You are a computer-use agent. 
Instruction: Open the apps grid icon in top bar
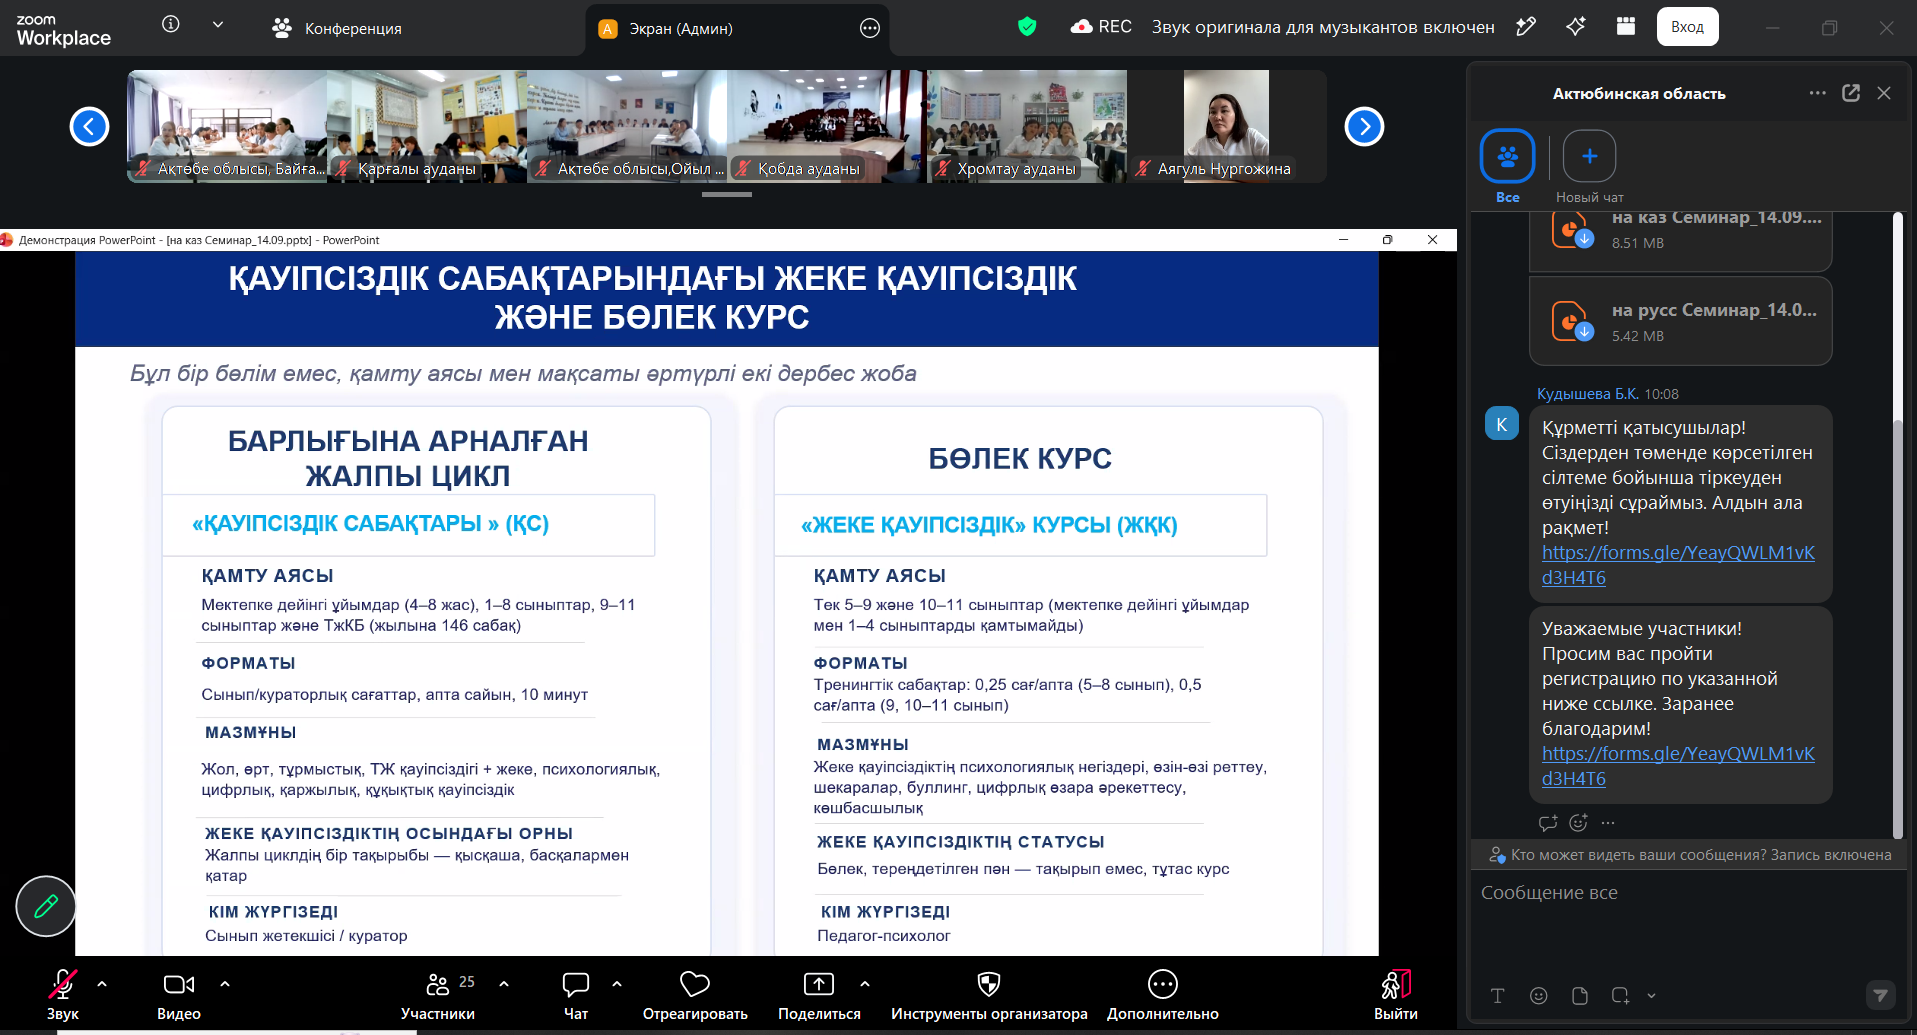pyautogui.click(x=1626, y=27)
